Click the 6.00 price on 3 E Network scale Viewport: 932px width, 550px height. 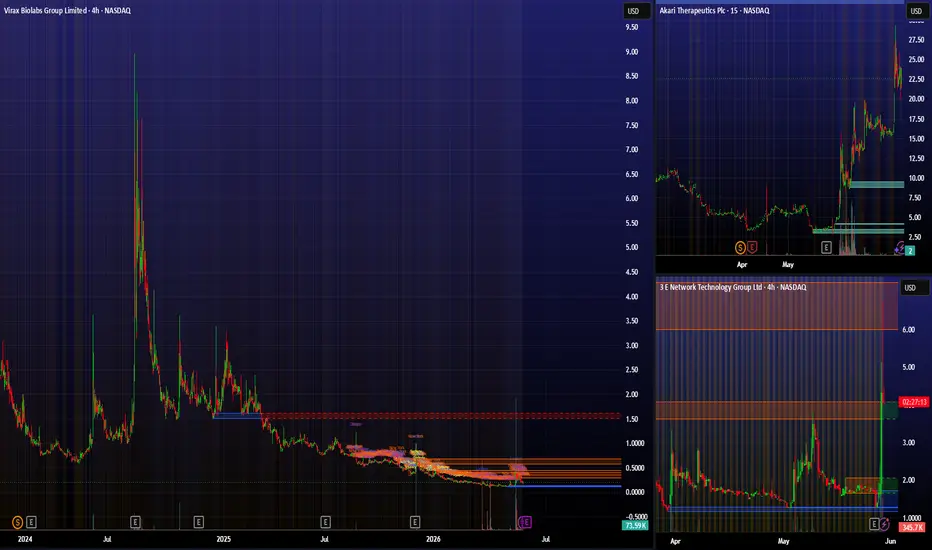coord(909,329)
